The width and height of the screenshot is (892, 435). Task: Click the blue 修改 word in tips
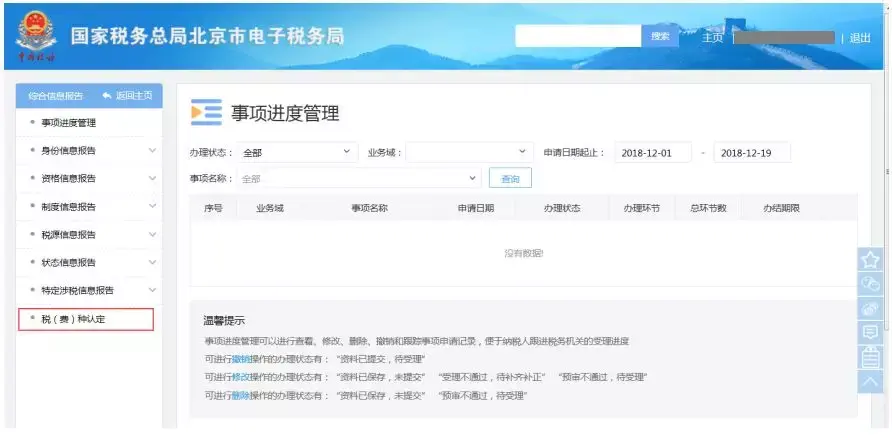pos(241,377)
